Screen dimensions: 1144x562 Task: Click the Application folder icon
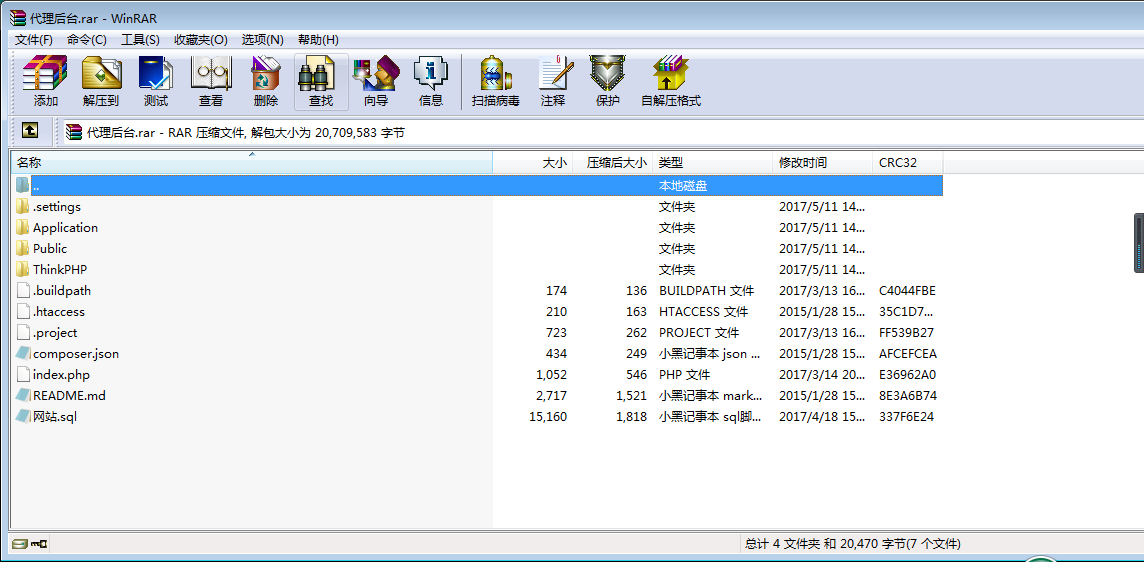click(x=23, y=228)
